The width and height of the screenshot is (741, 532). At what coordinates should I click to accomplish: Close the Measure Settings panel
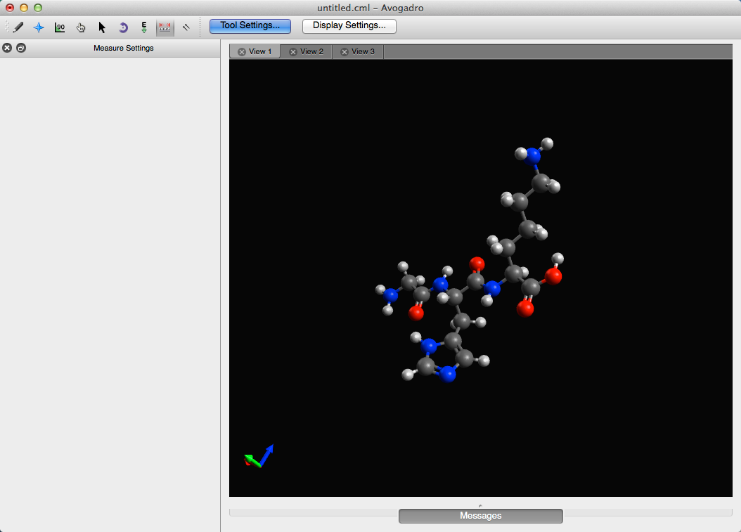(7, 48)
